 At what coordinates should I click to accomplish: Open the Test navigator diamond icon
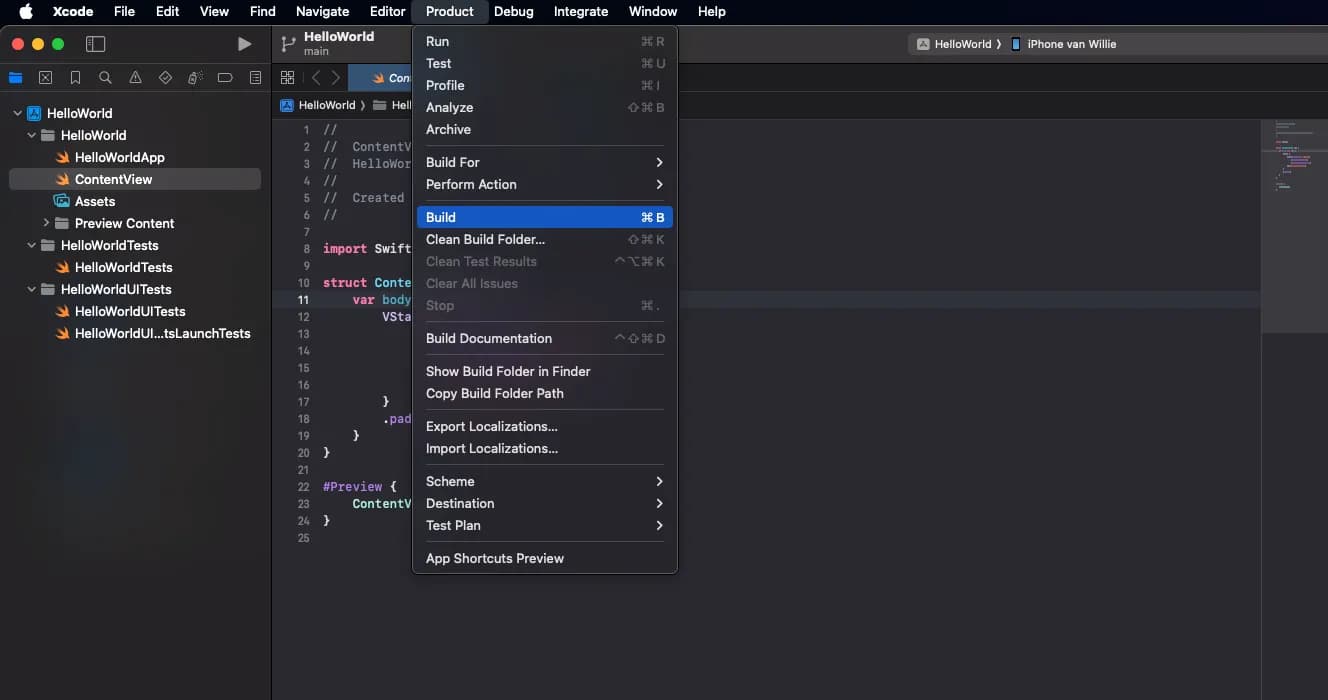(165, 78)
